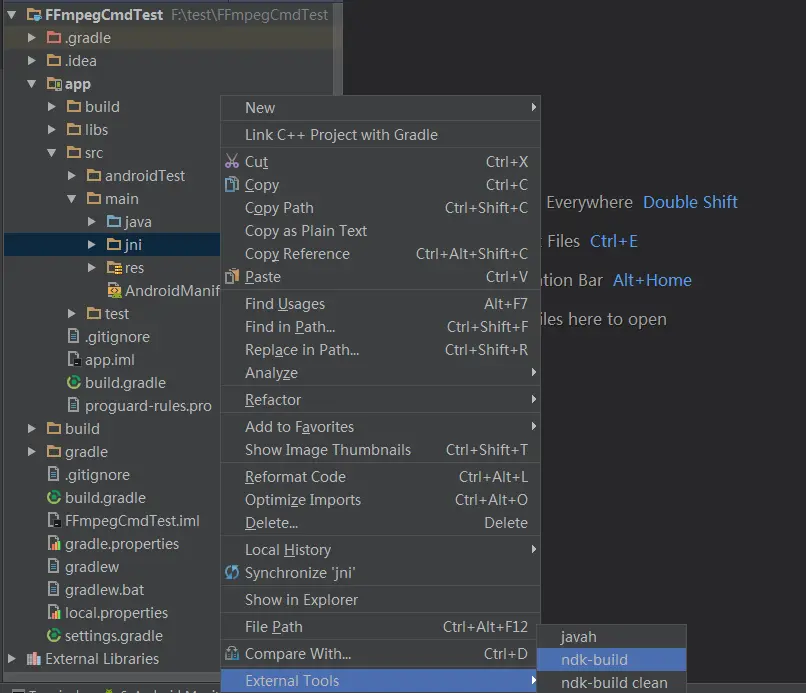
Task: Click the FFmpegCmdTest project root icon
Action: (x=34, y=15)
